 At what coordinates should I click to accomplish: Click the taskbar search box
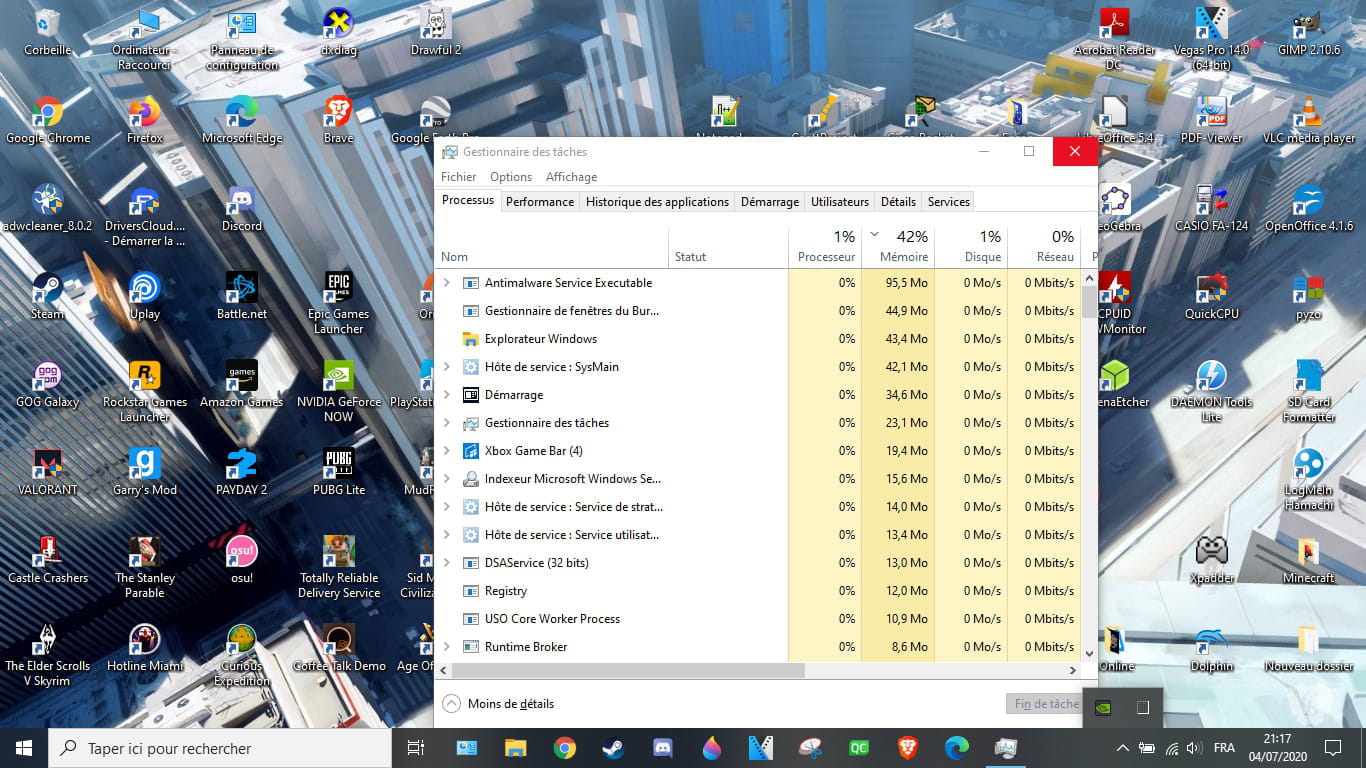[x=220, y=747]
